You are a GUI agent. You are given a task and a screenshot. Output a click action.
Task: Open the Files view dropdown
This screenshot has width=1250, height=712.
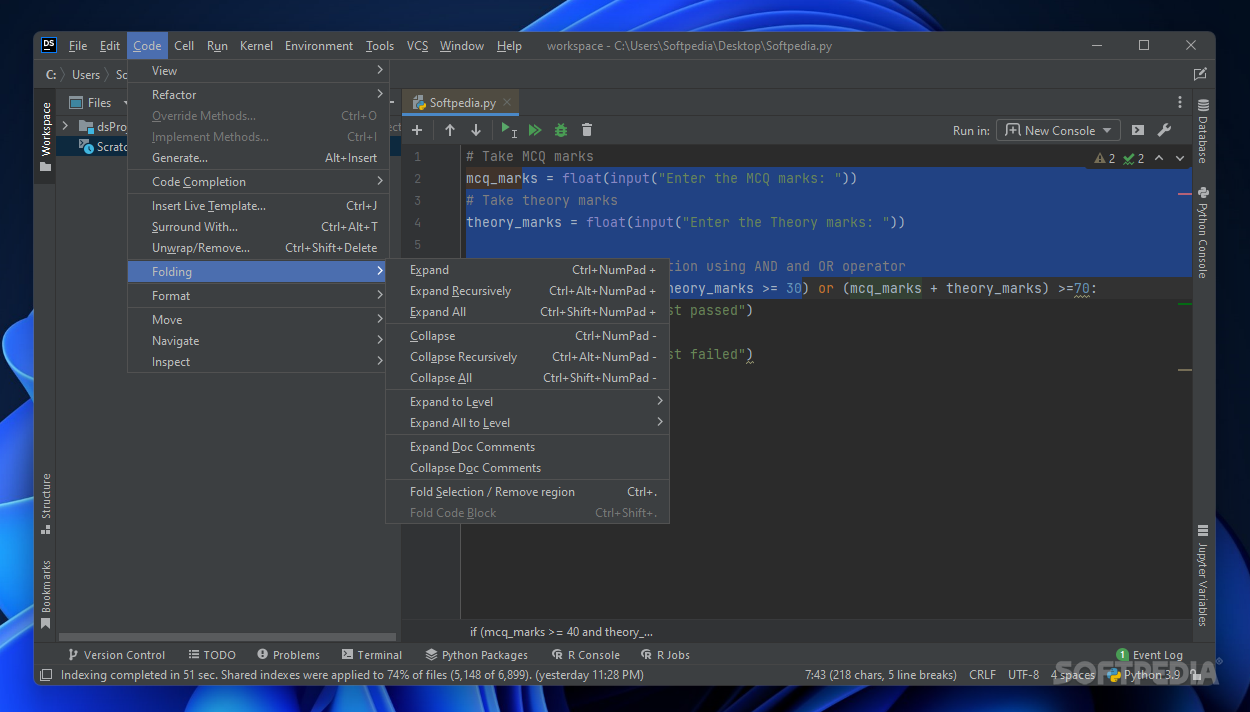coord(99,102)
